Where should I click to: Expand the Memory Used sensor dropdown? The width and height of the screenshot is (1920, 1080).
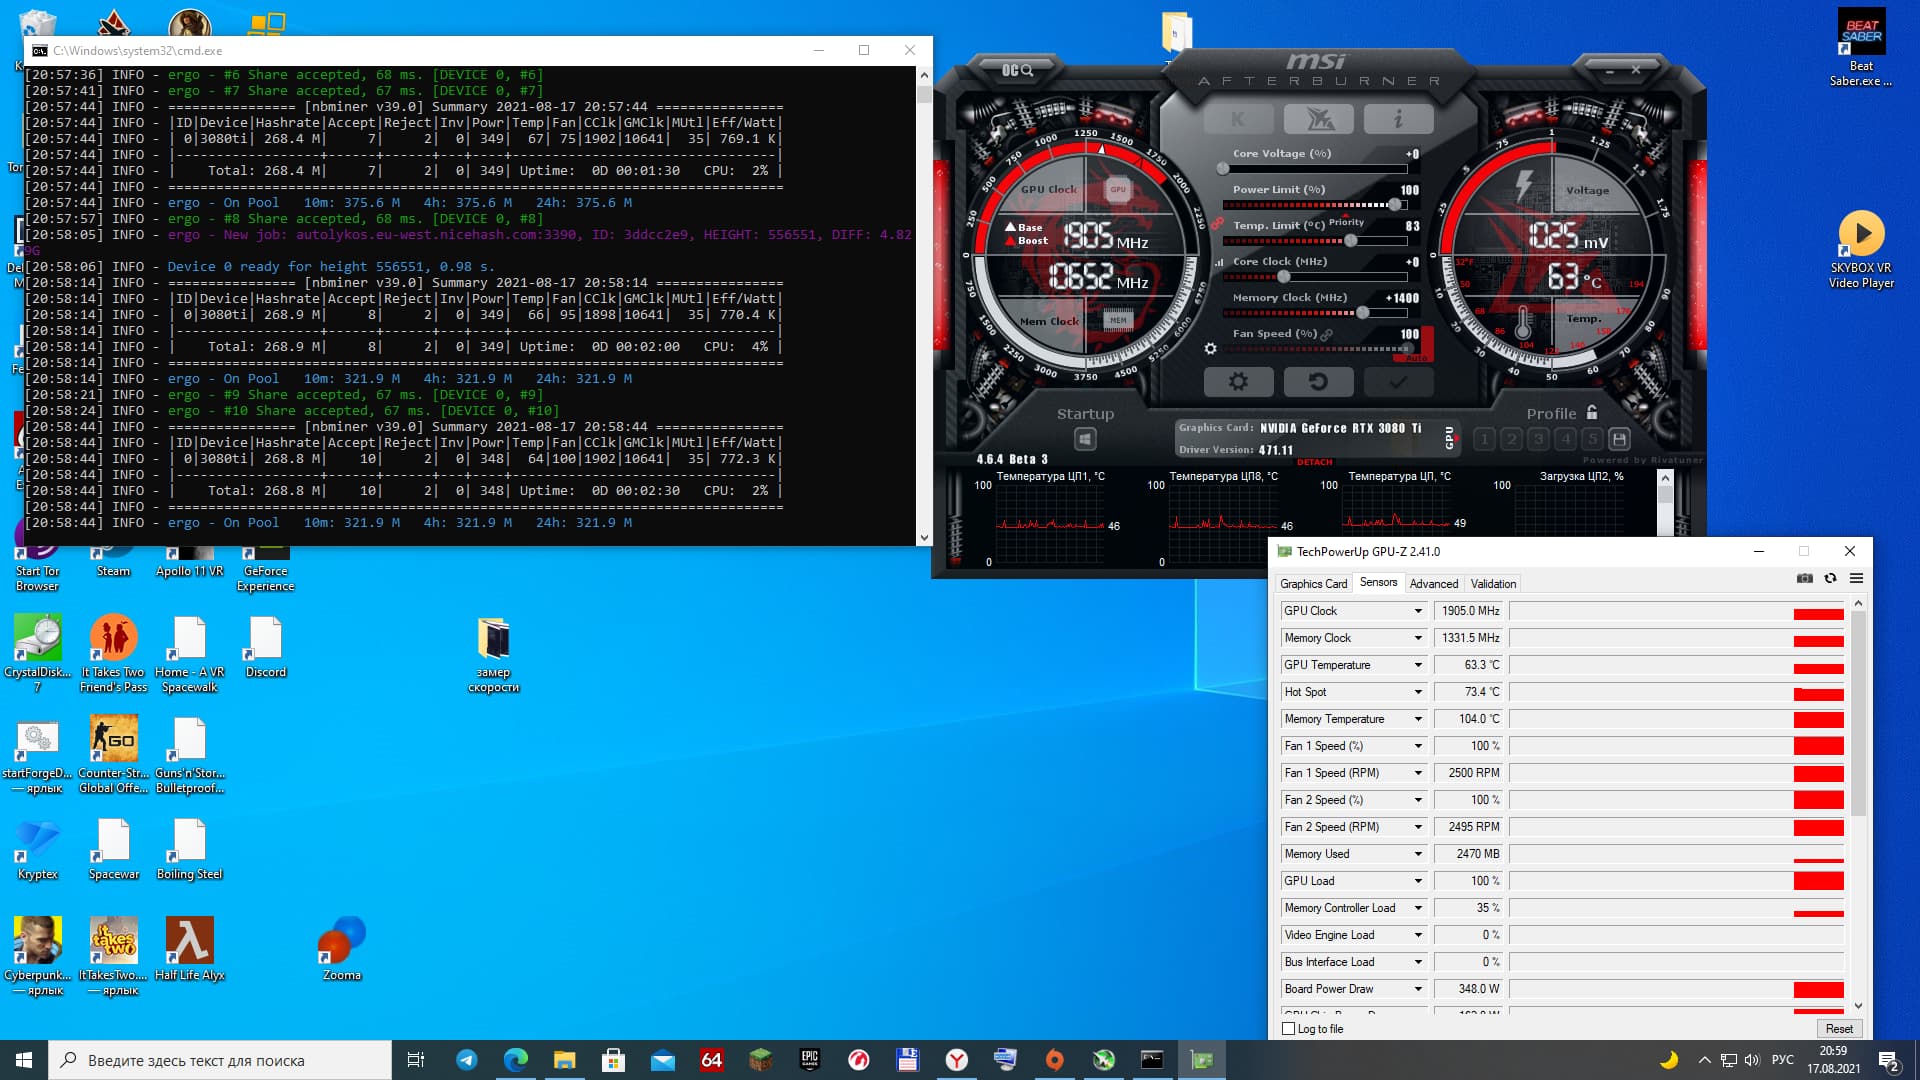[1417, 854]
